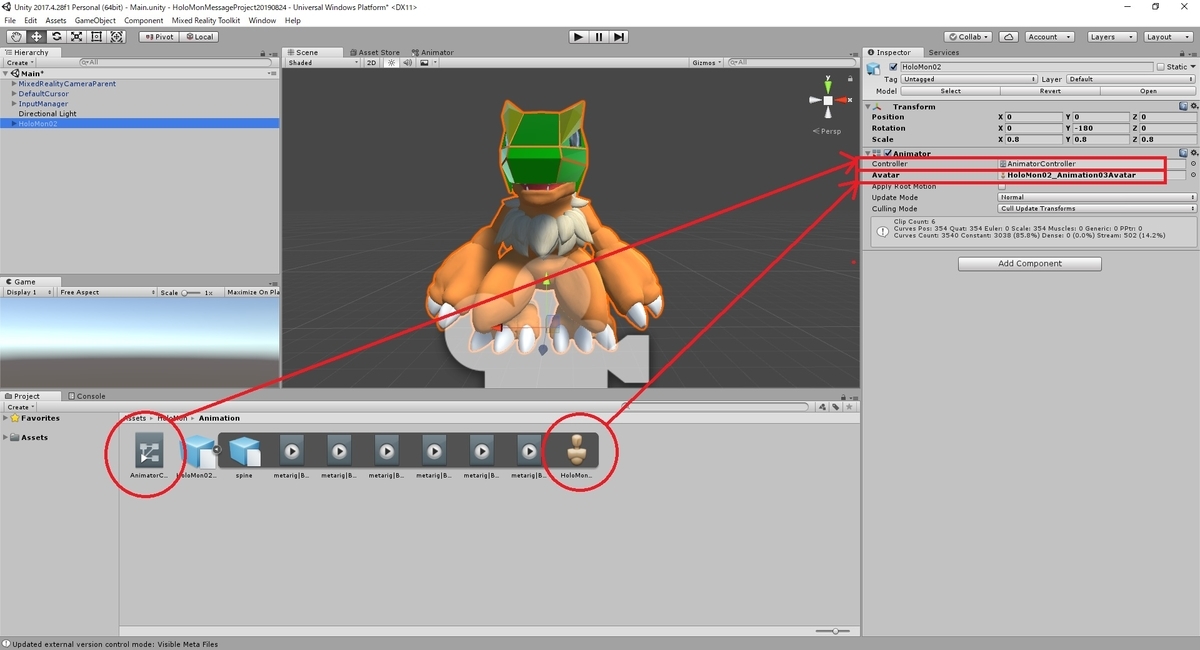Toggle Apply Root Motion checkbox
The image size is (1200, 650).
[1002, 186]
